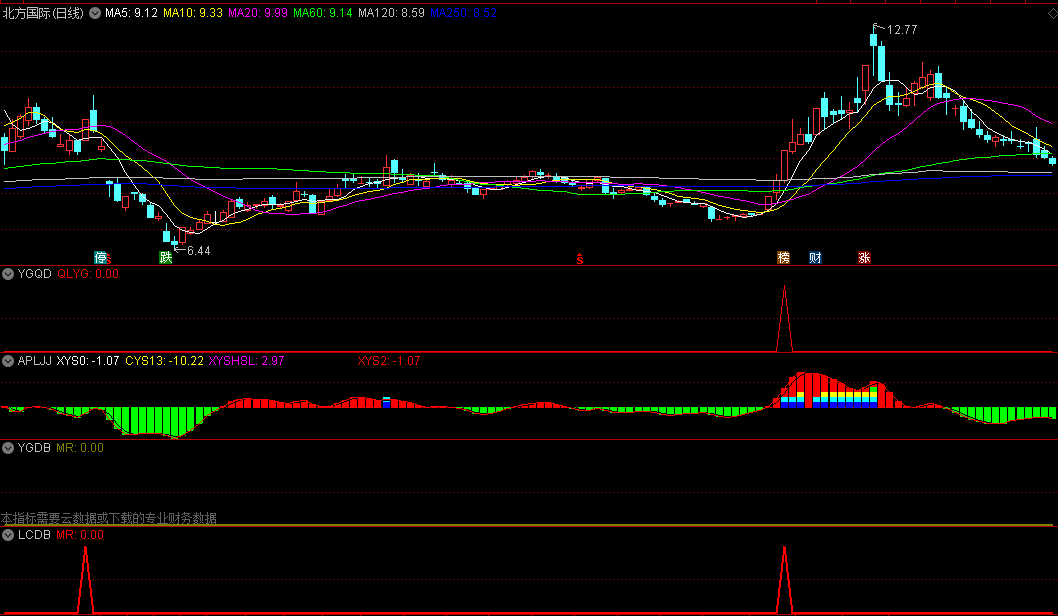Open the APLJJ indicator dropdown arrow

[x=8, y=361]
